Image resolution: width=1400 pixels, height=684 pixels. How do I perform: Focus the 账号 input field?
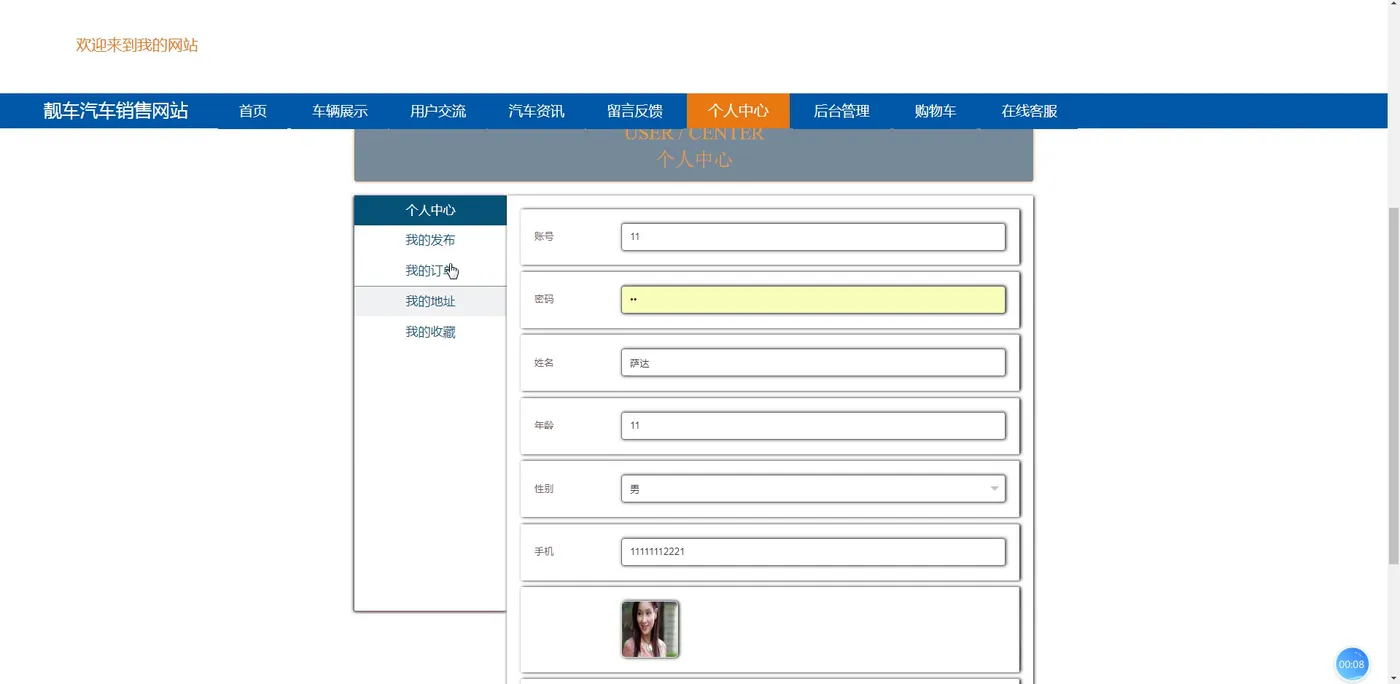813,237
